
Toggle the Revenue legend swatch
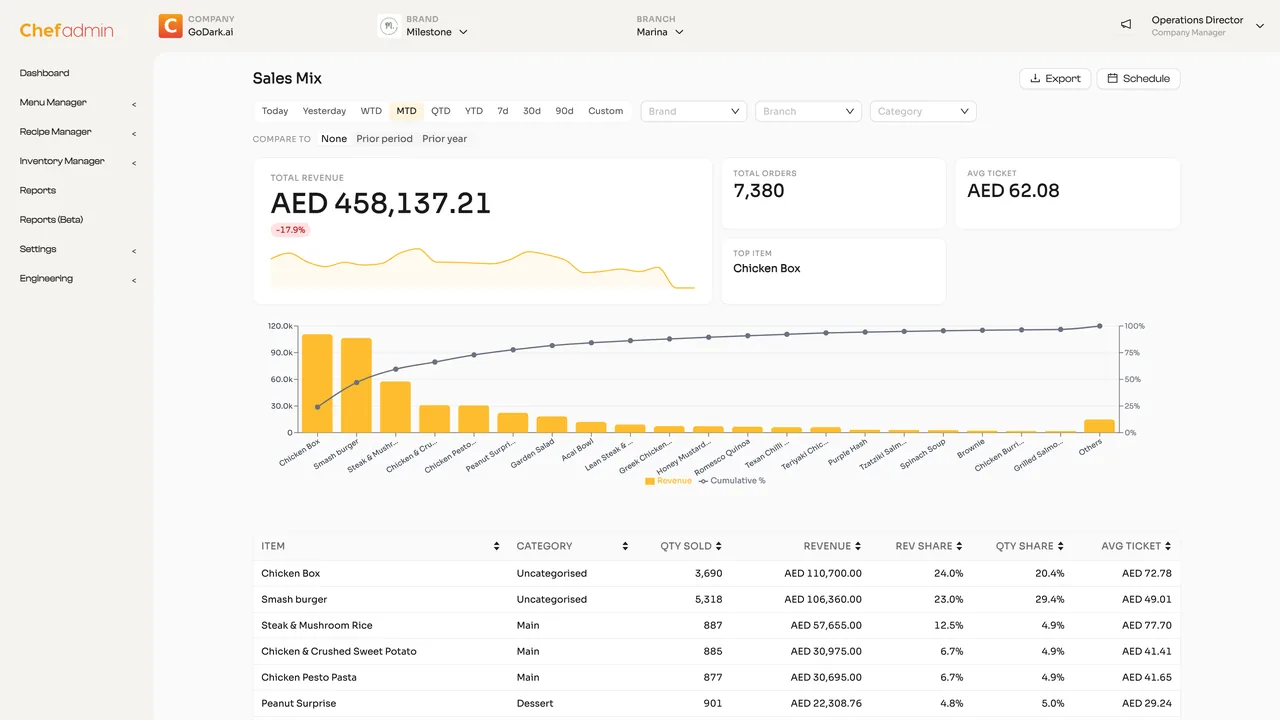(650, 481)
